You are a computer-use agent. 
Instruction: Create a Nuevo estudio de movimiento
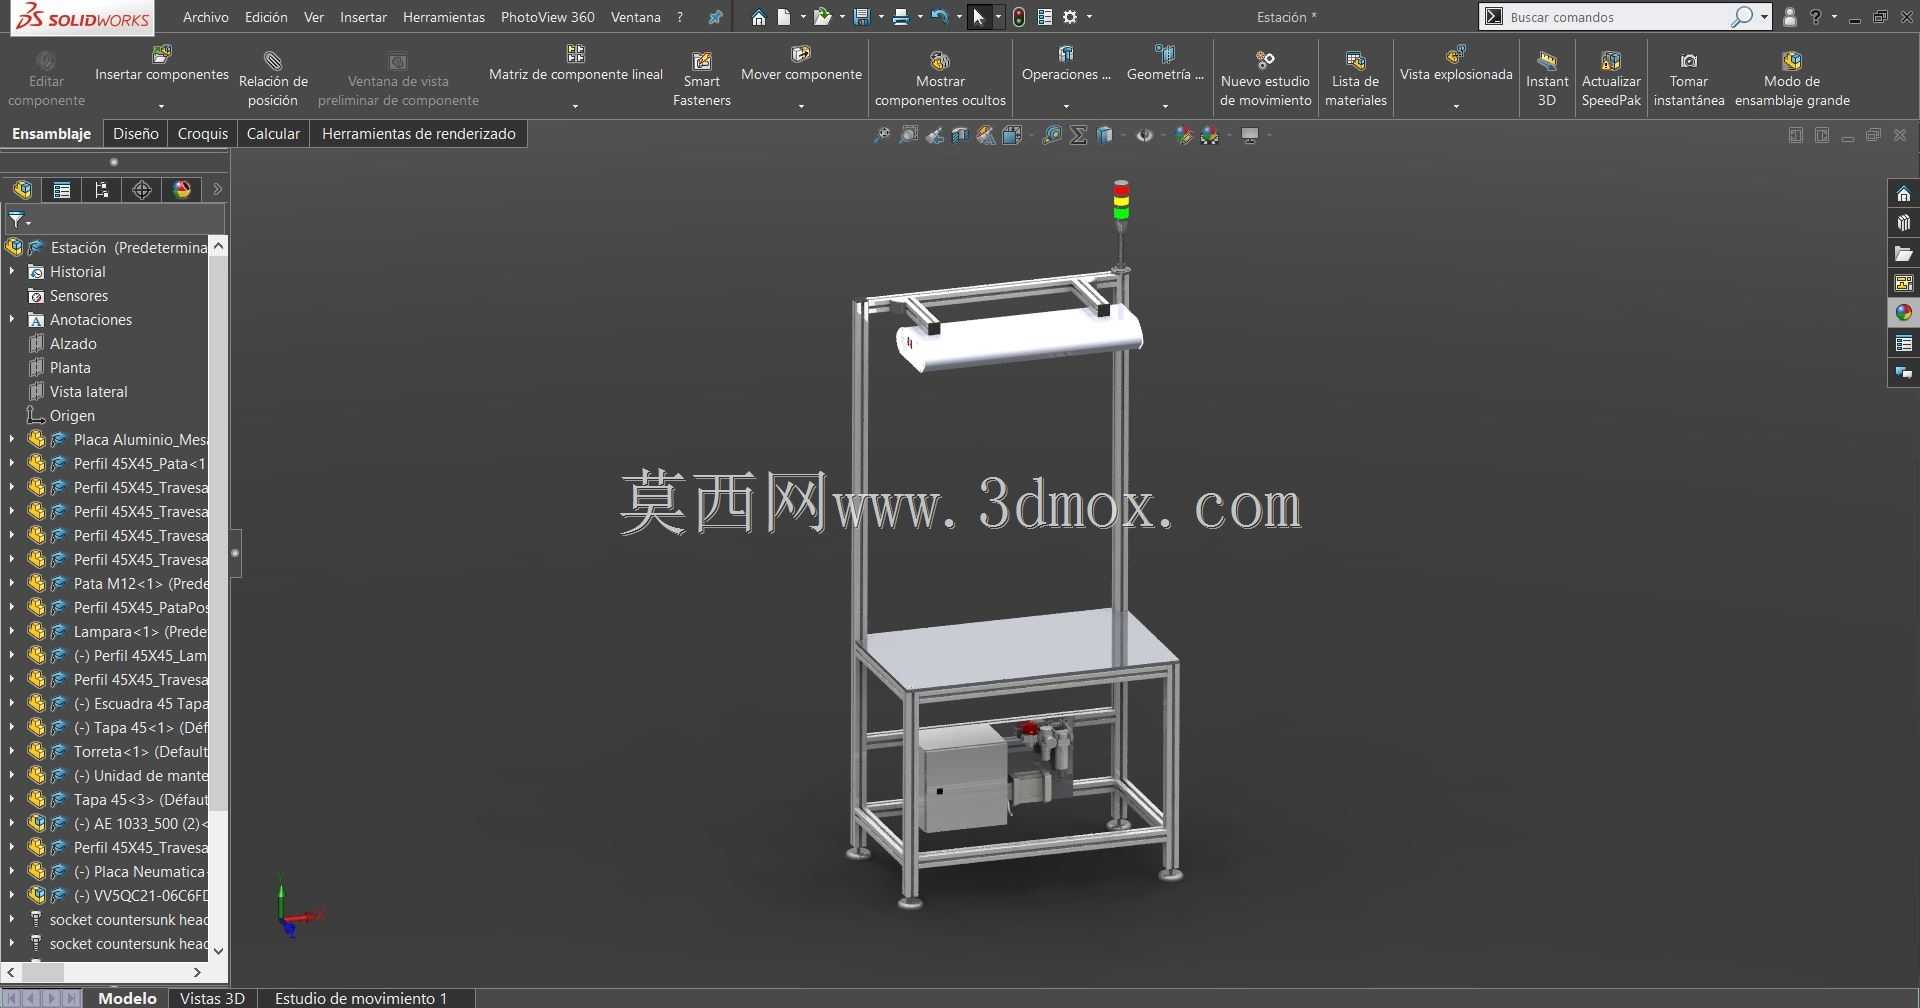pos(1265,79)
